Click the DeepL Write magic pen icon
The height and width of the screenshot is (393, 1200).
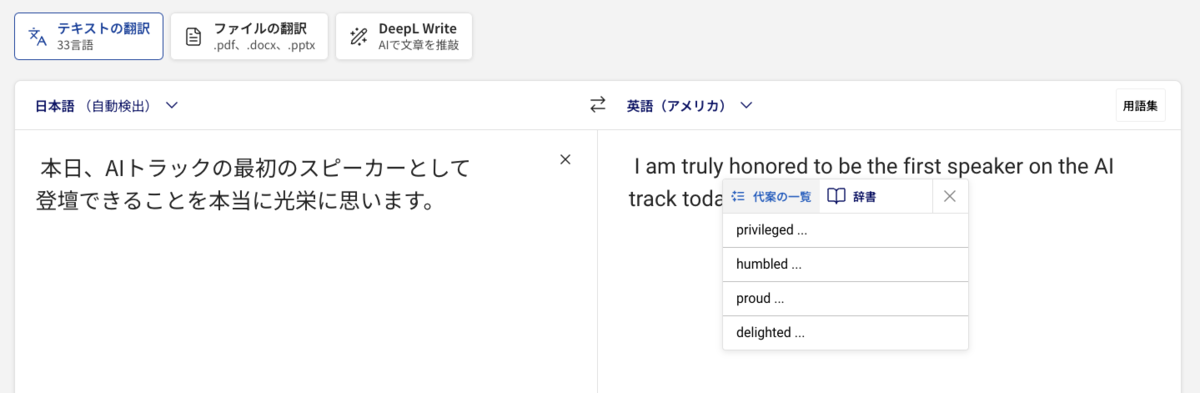point(358,37)
